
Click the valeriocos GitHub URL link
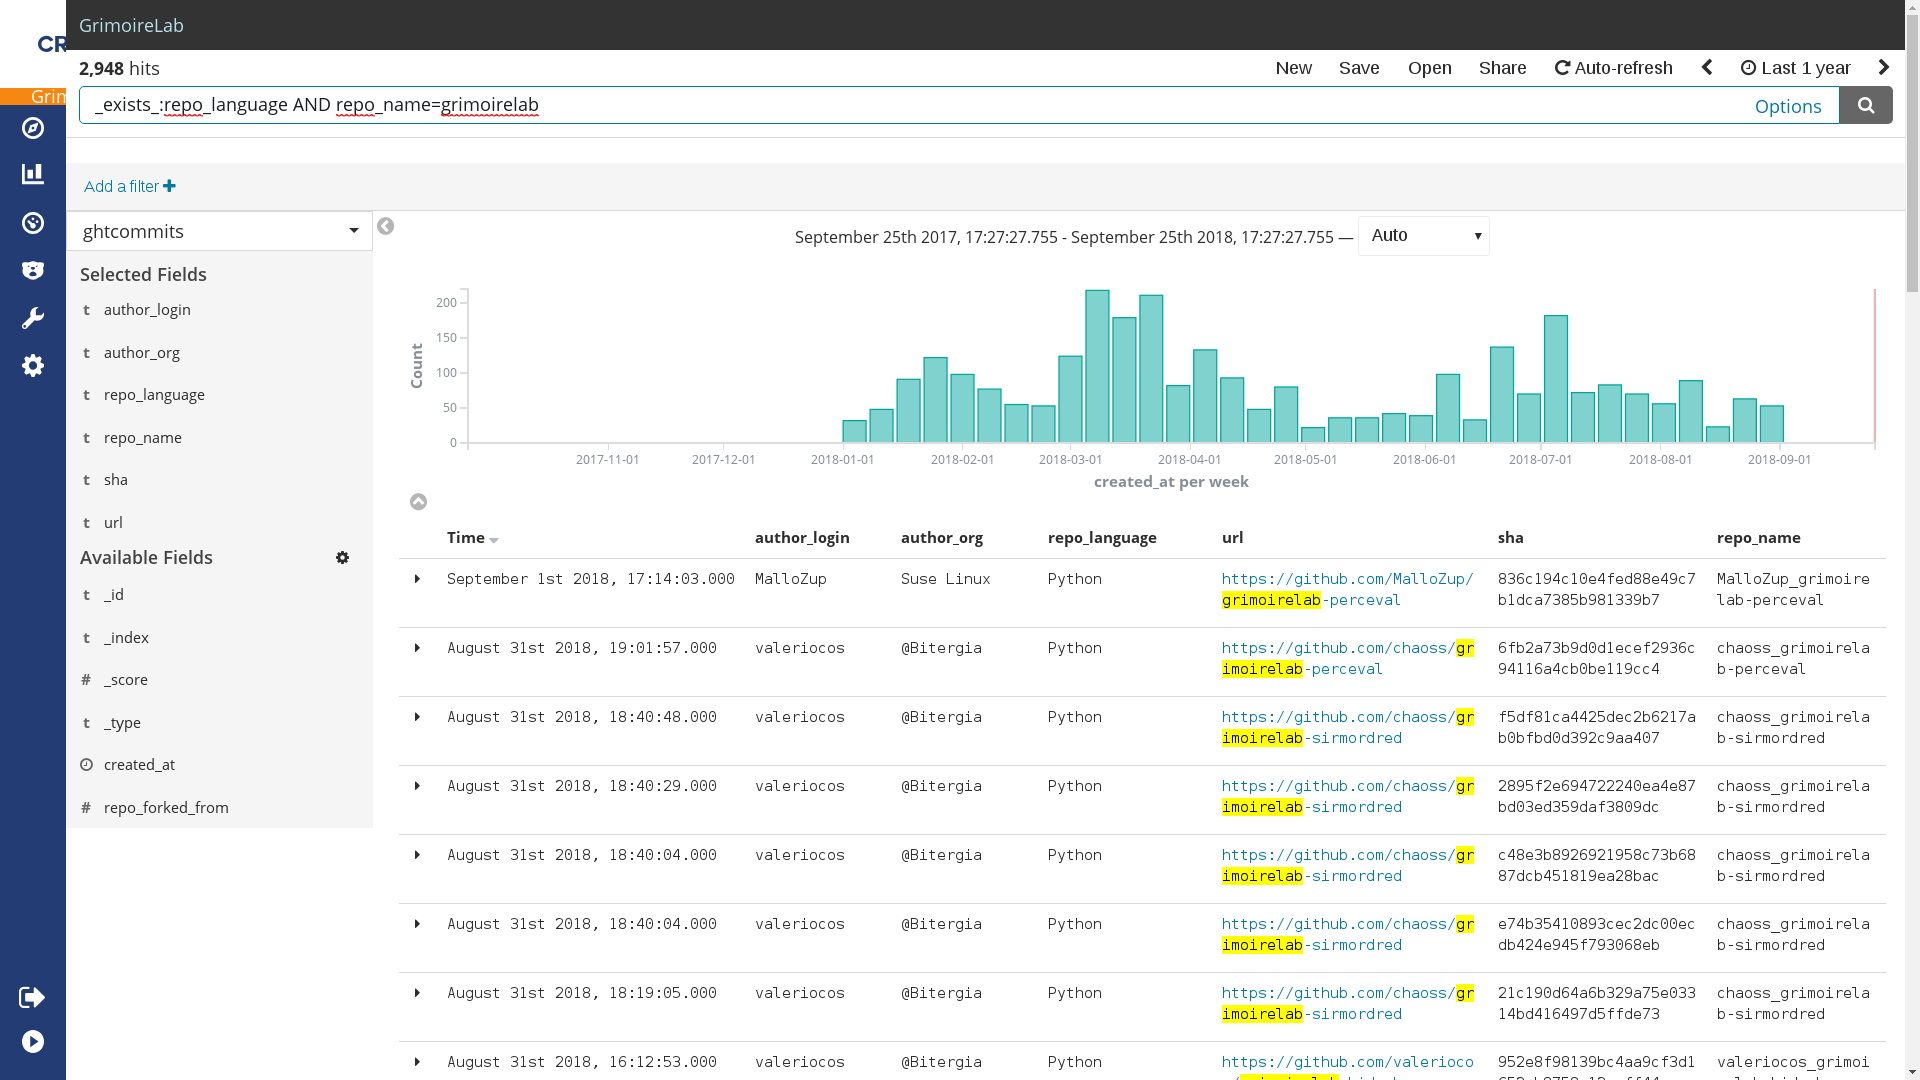click(1348, 1062)
